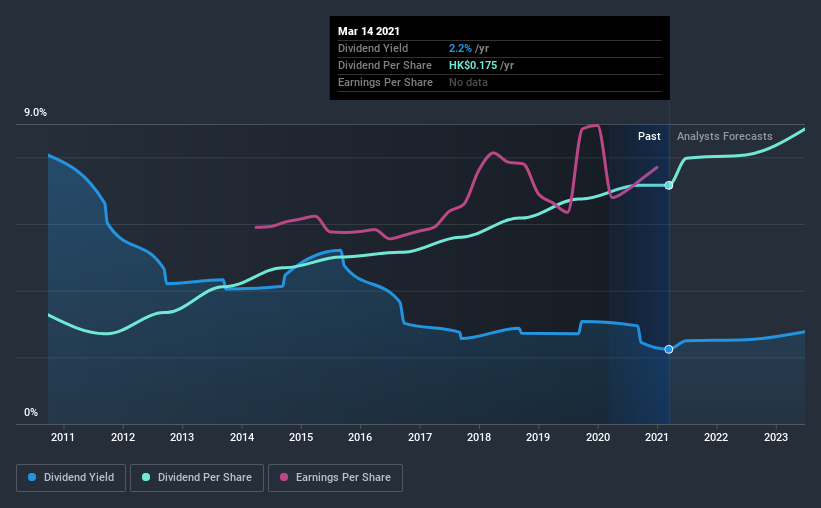This screenshot has width=821, height=508.
Task: Toggle the Dividend Yield legend button
Action: click(x=71, y=478)
